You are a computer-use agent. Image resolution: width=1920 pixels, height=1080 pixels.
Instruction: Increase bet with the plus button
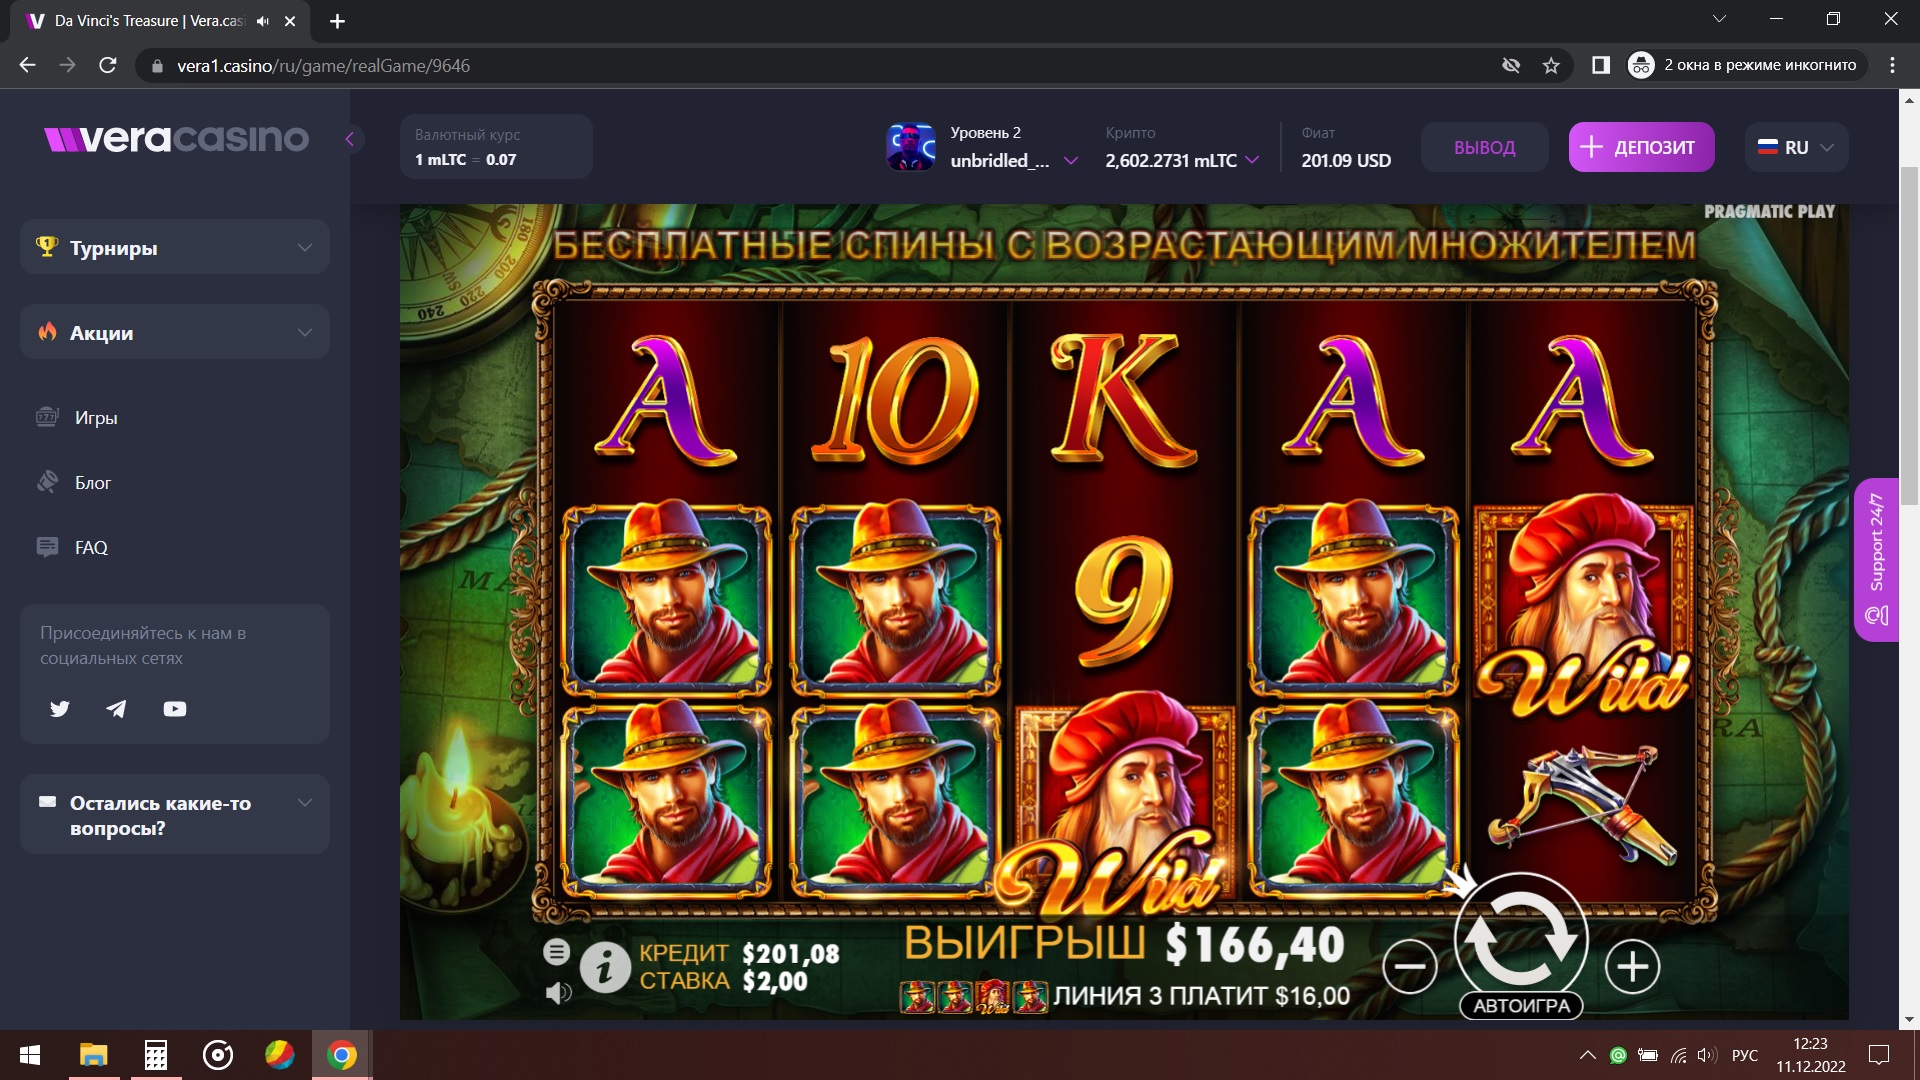point(1632,967)
